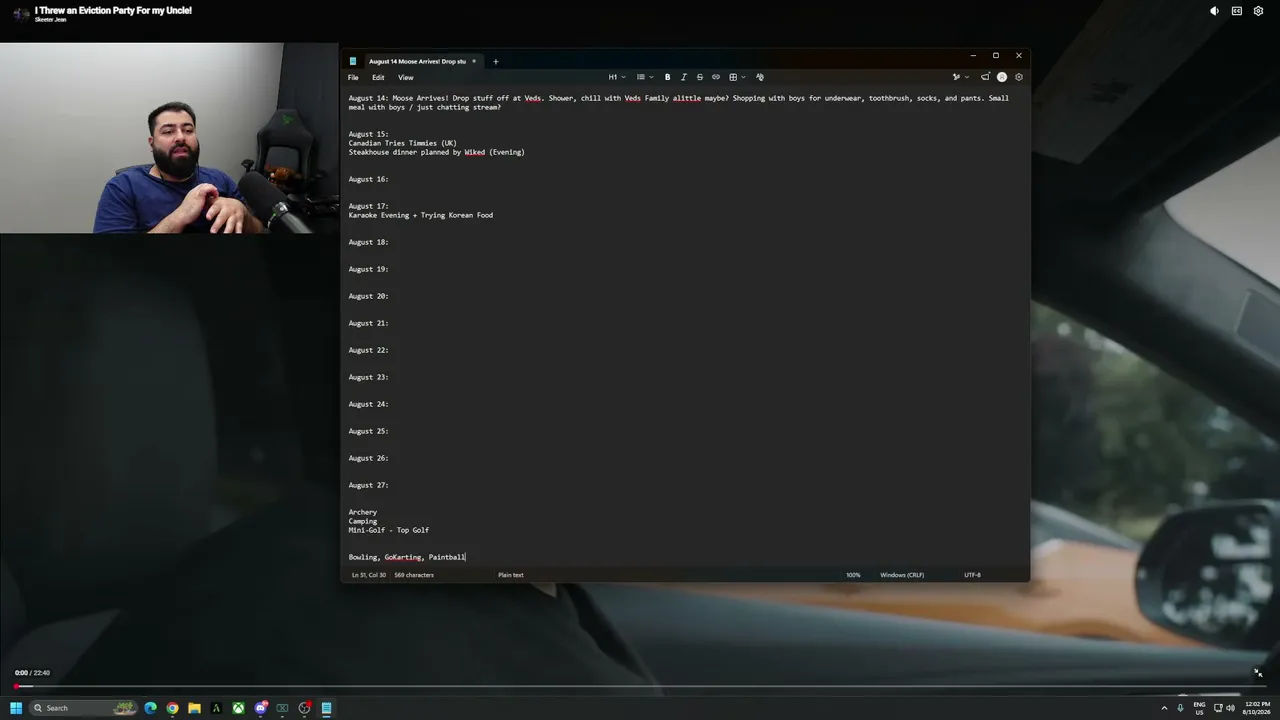Viewport: 1280px width, 720px height.
Task: Open the table insert dropdown in Notepad
Action: pos(737,77)
